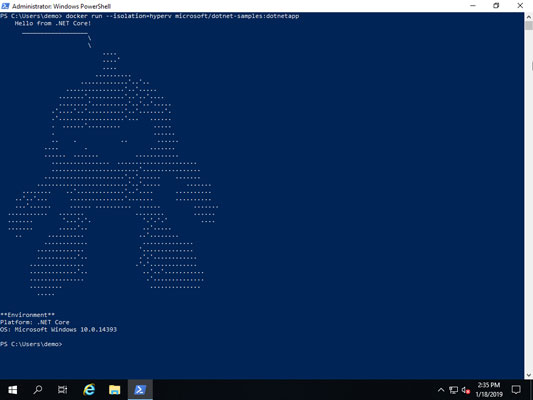Open File Explorer from taskbar
The image size is (533, 400).
(115, 390)
